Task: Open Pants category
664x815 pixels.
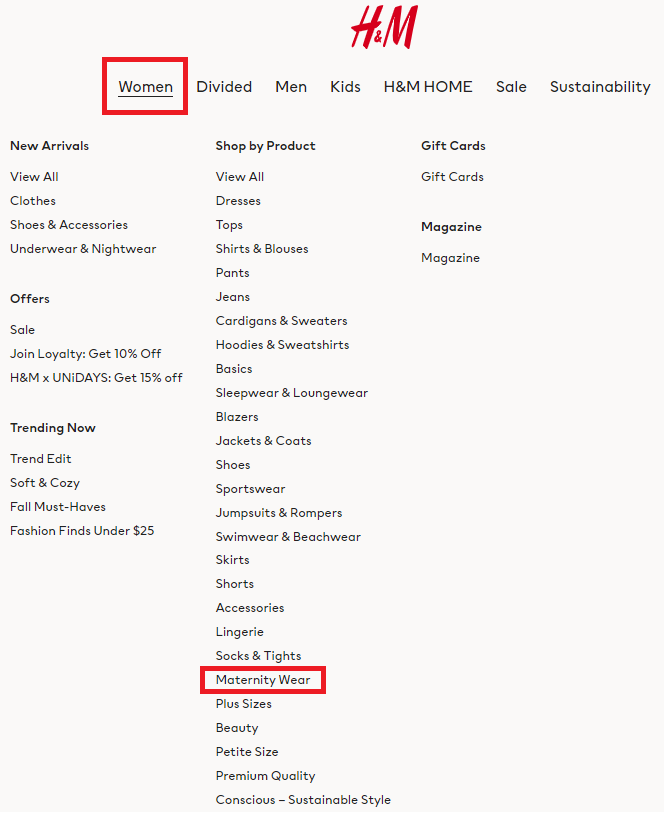Action: [232, 273]
